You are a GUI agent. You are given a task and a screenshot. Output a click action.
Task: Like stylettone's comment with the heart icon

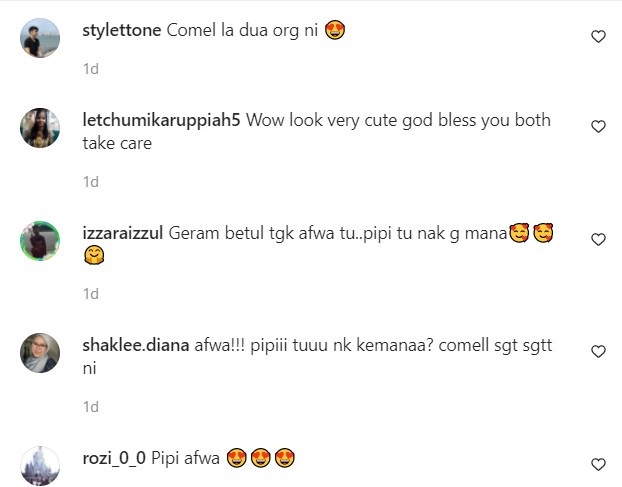coord(598,36)
